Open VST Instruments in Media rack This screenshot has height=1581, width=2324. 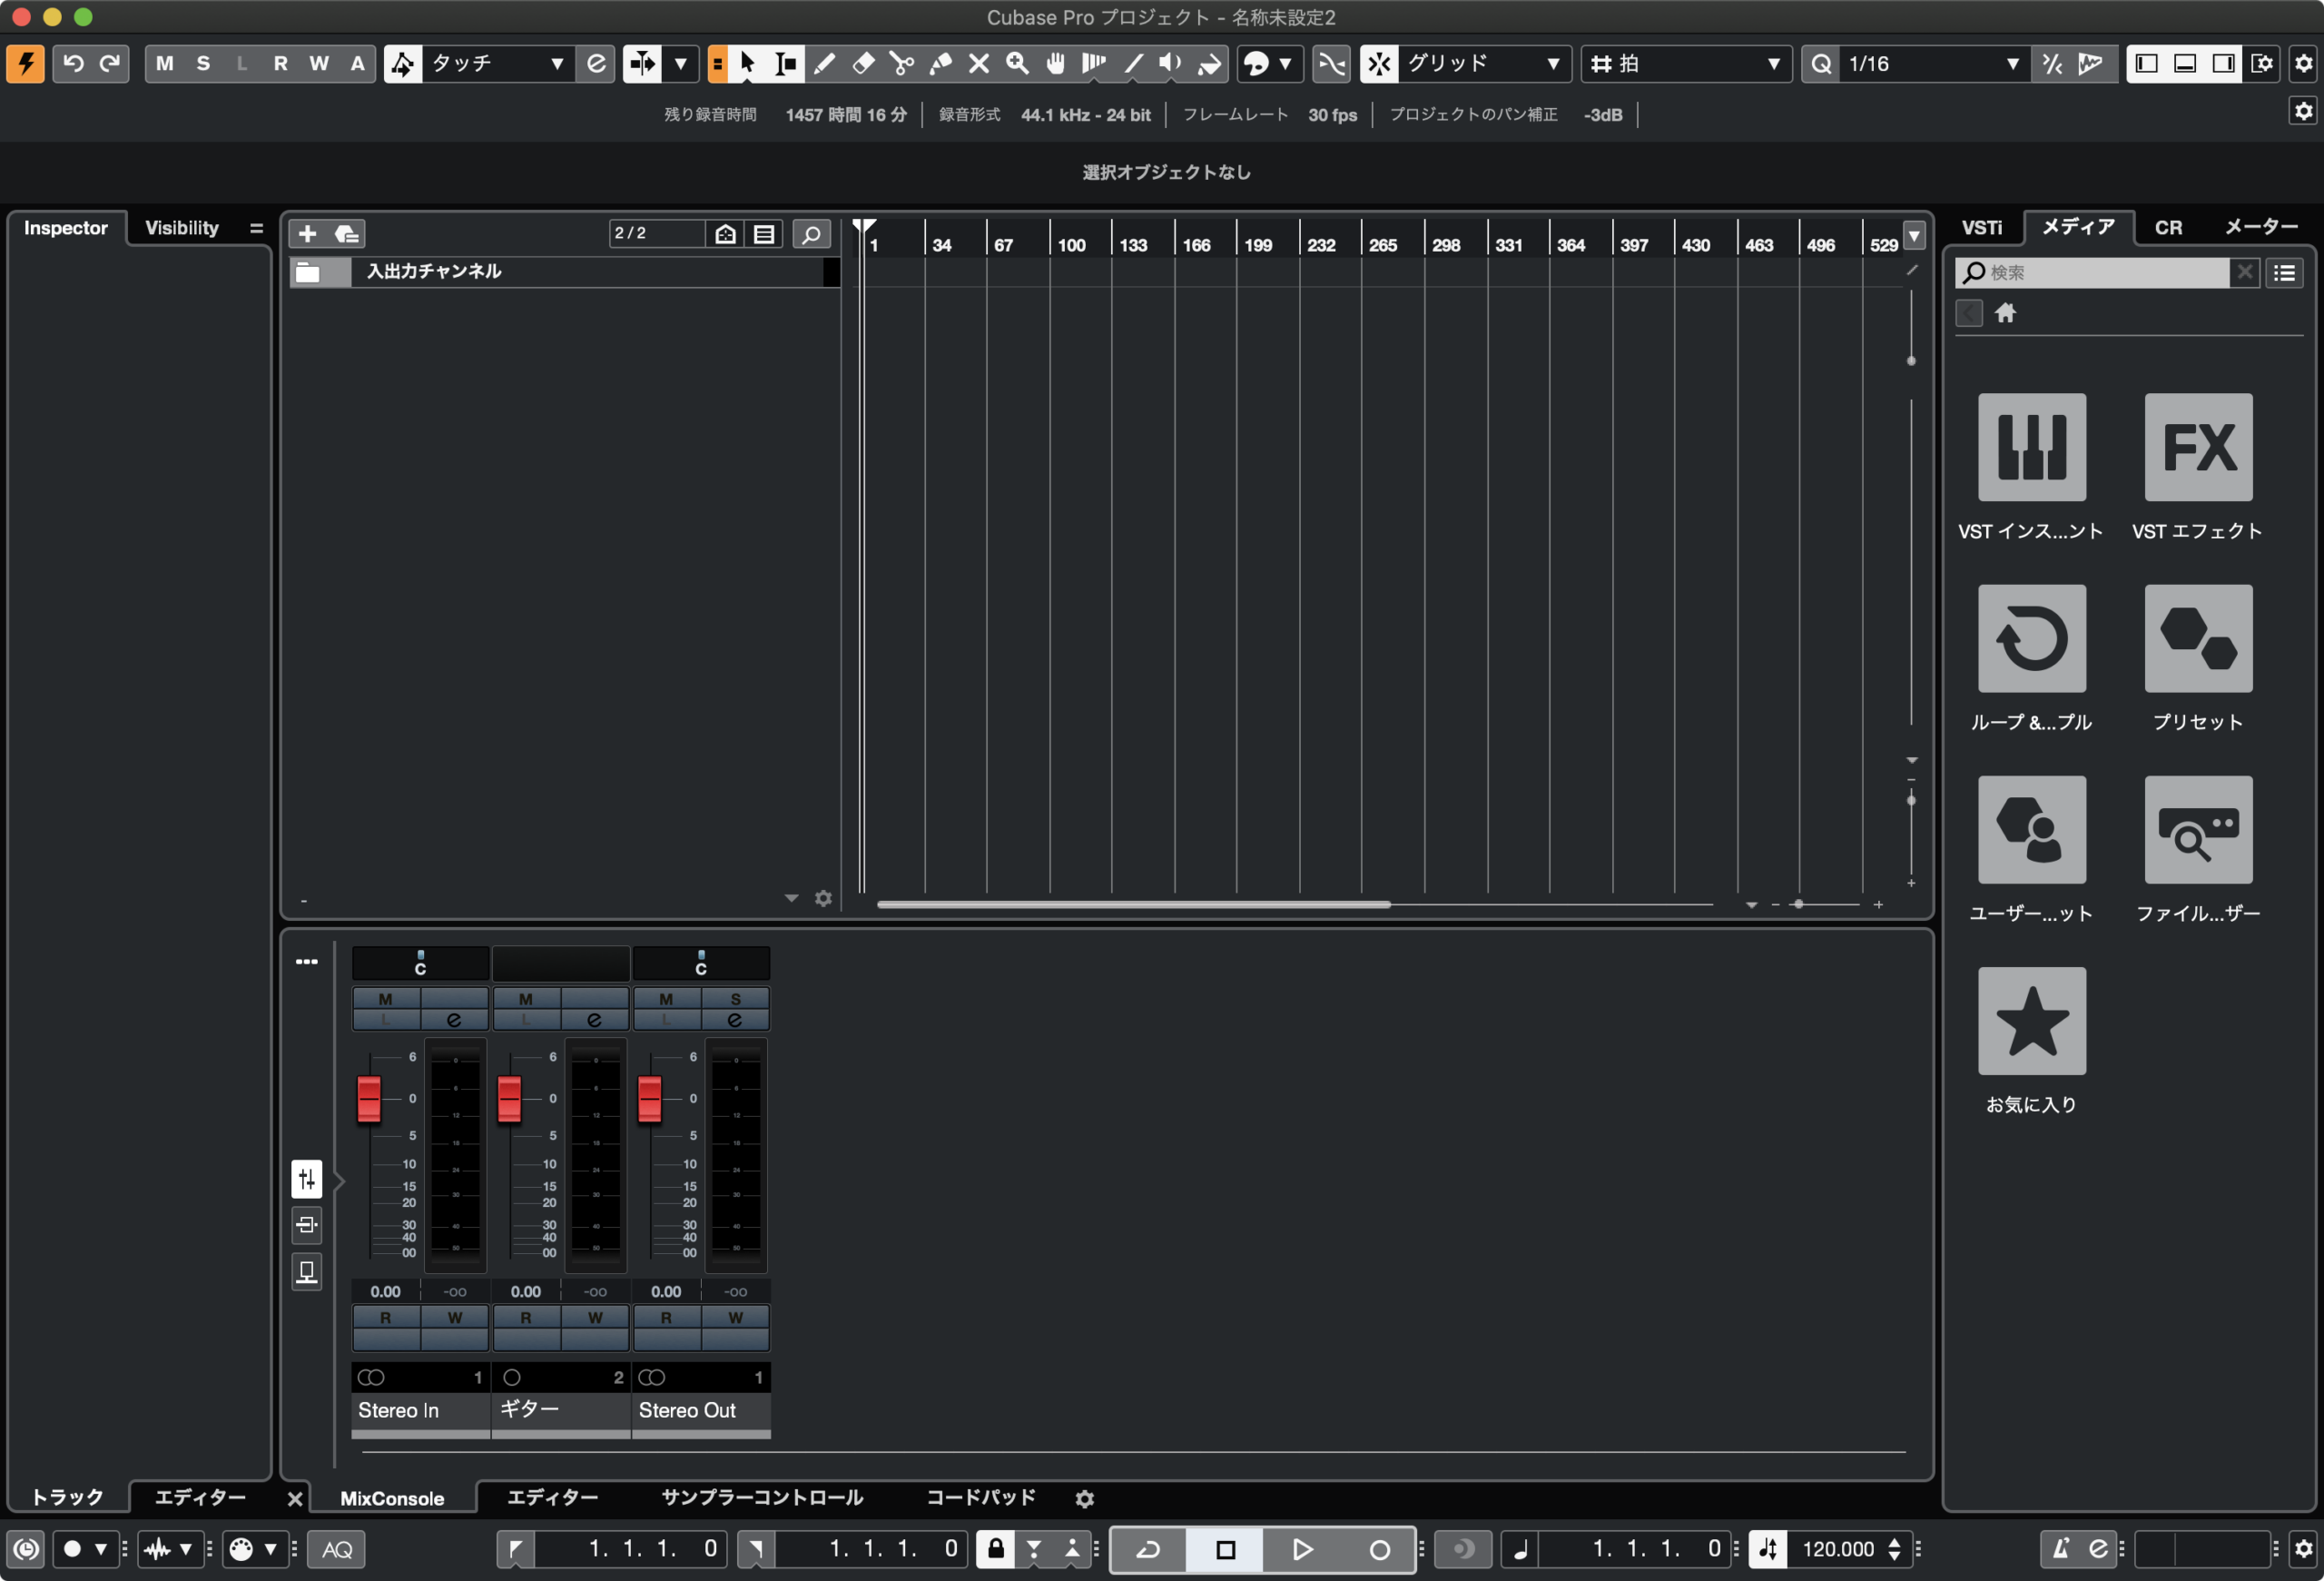(2031, 447)
